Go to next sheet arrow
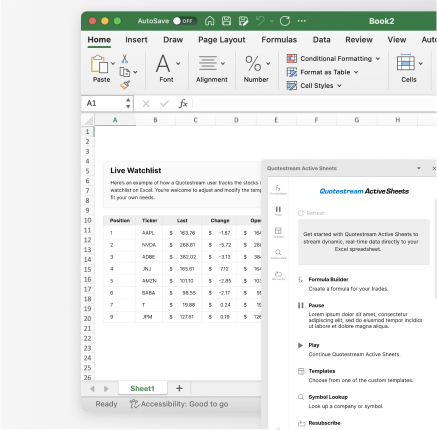The width and height of the screenshot is (437, 430). click(106, 389)
